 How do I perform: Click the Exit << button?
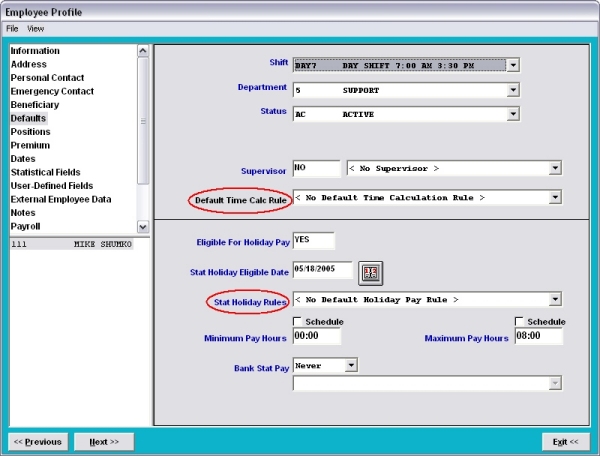(x=565, y=442)
